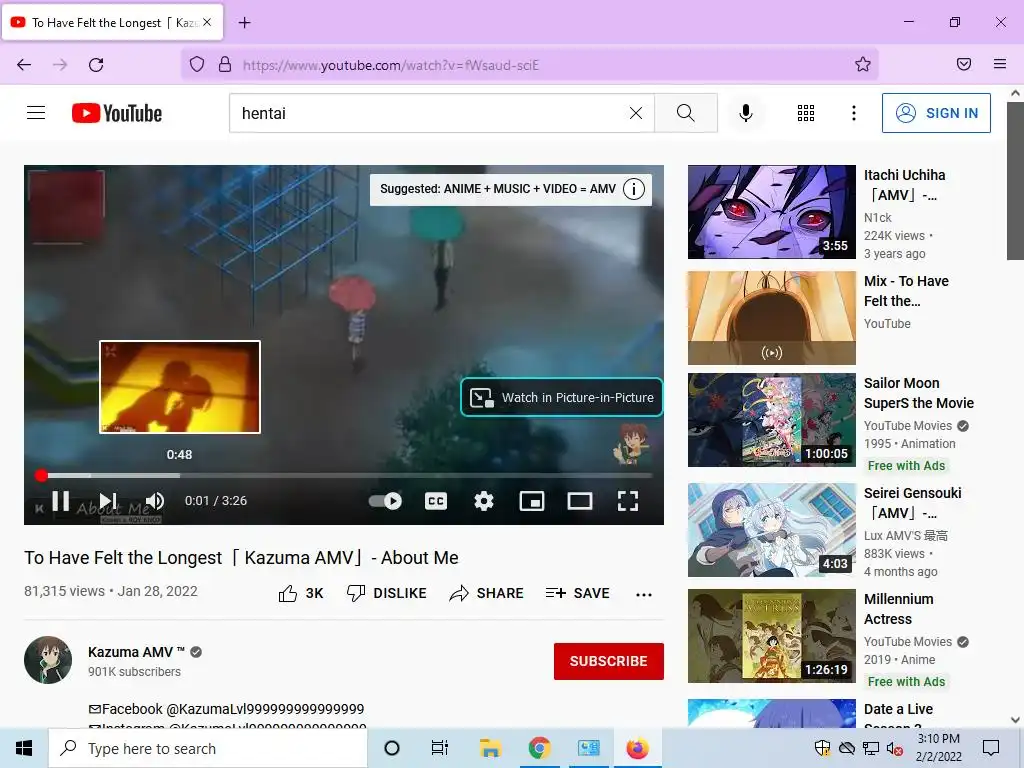This screenshot has height=768, width=1024.
Task: Open Millennium Actress movie title
Action: click(x=898, y=609)
